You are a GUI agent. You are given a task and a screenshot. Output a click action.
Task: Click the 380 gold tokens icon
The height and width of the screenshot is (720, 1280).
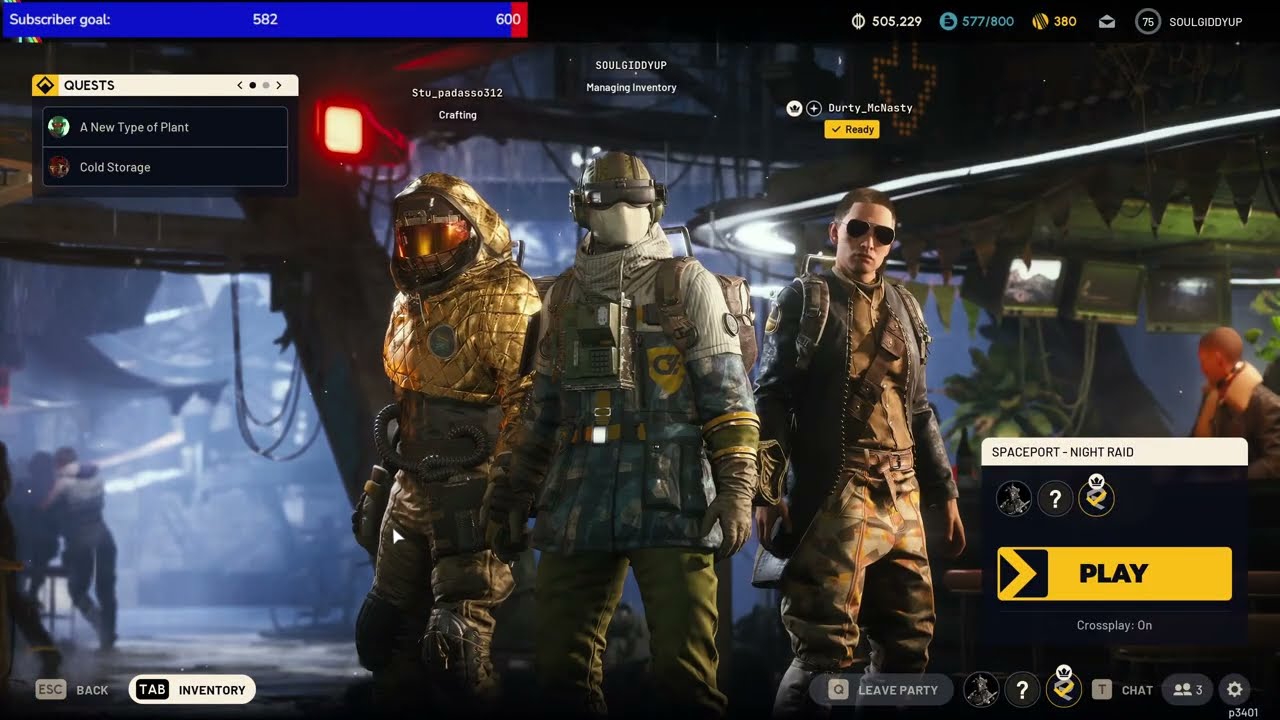(x=1040, y=21)
